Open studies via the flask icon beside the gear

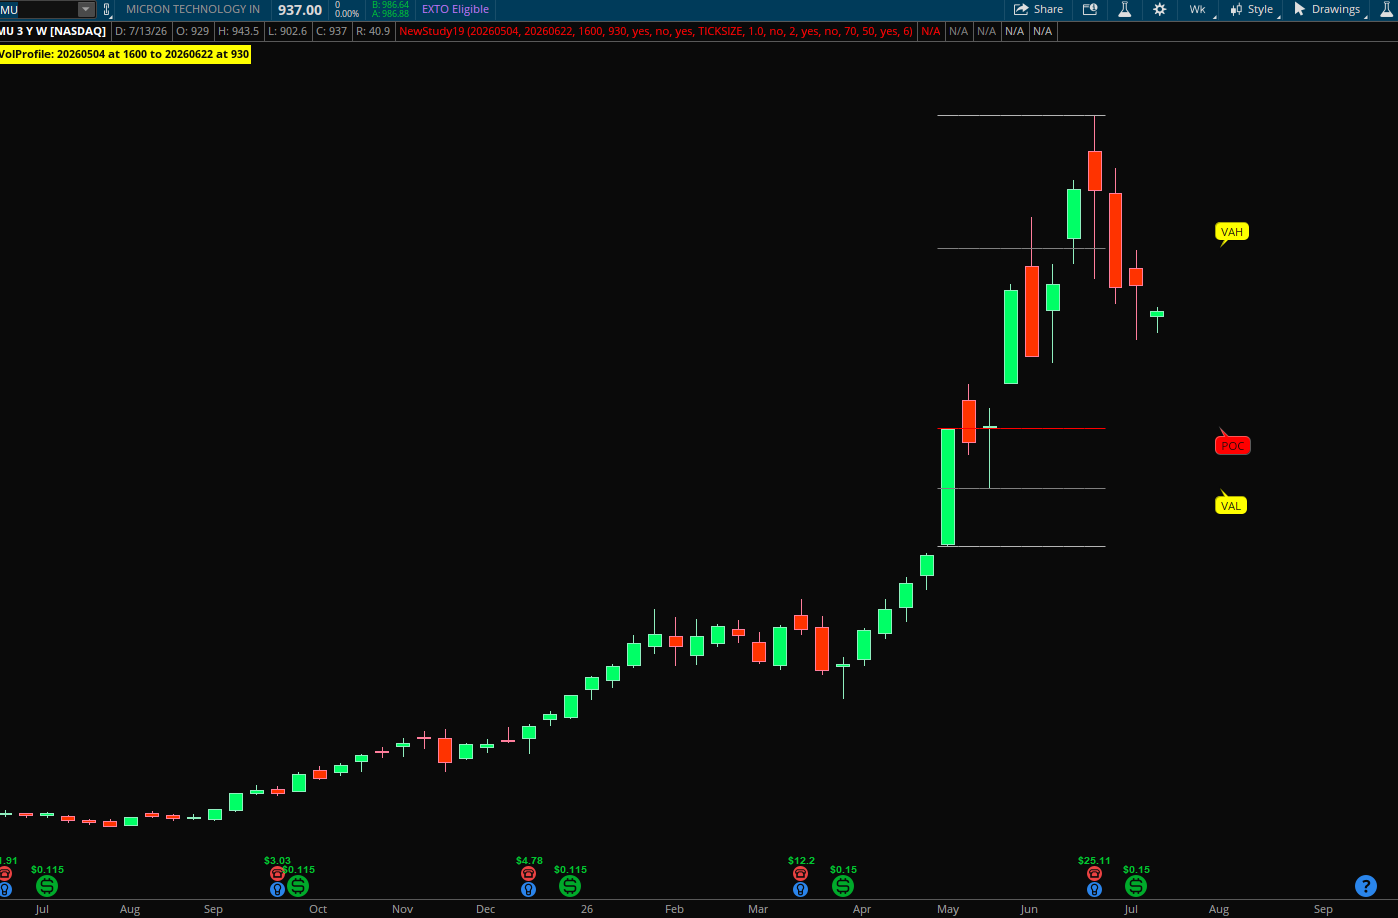(1124, 9)
